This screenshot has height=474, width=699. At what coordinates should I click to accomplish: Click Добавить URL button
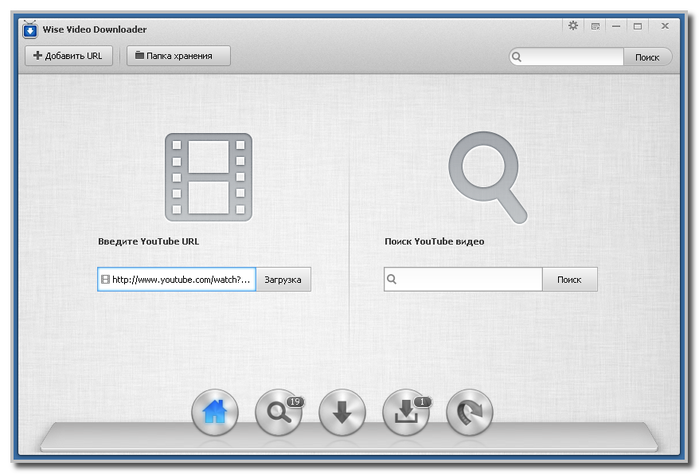69,56
